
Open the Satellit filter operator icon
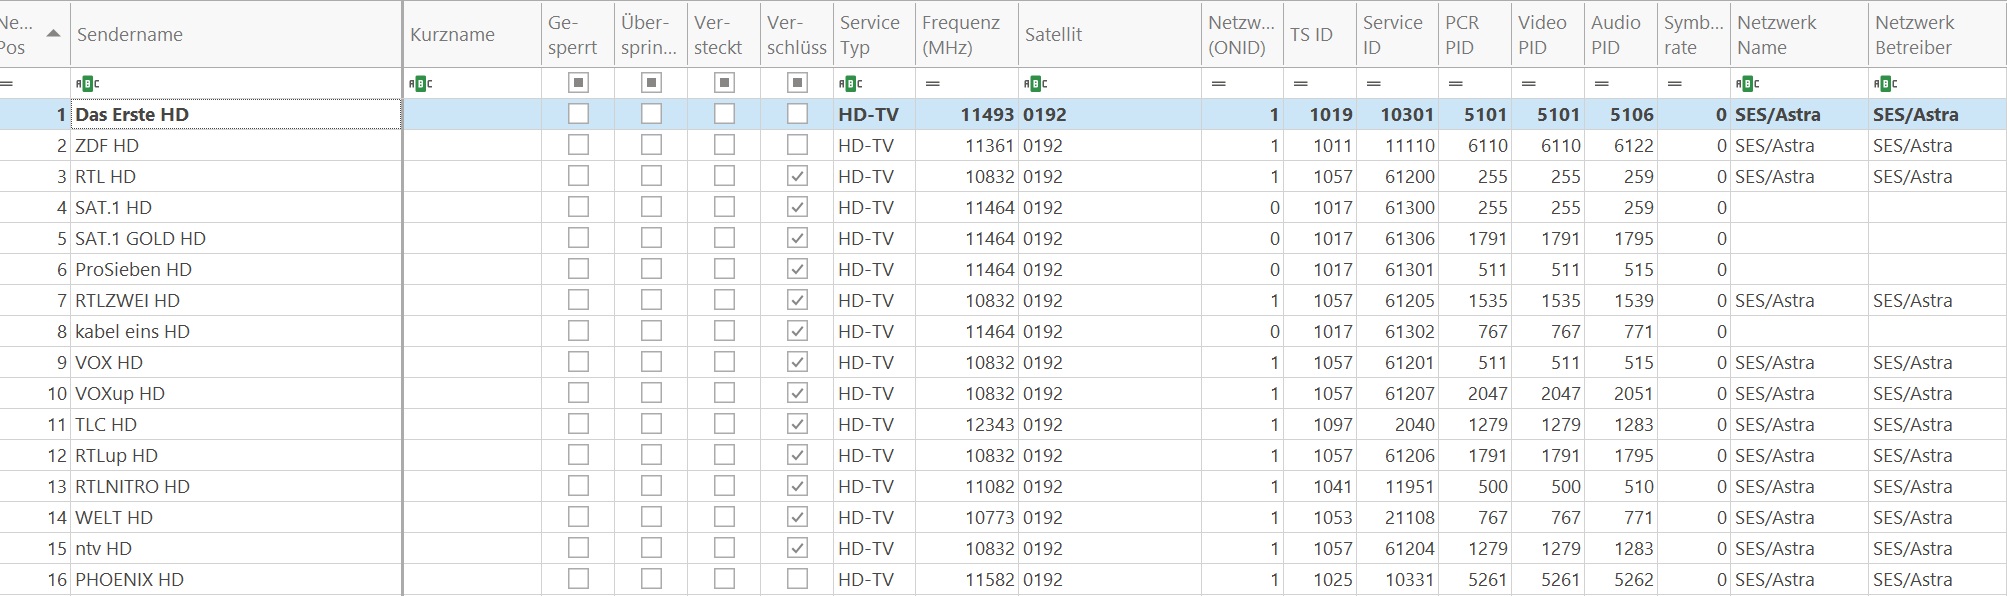(1035, 84)
